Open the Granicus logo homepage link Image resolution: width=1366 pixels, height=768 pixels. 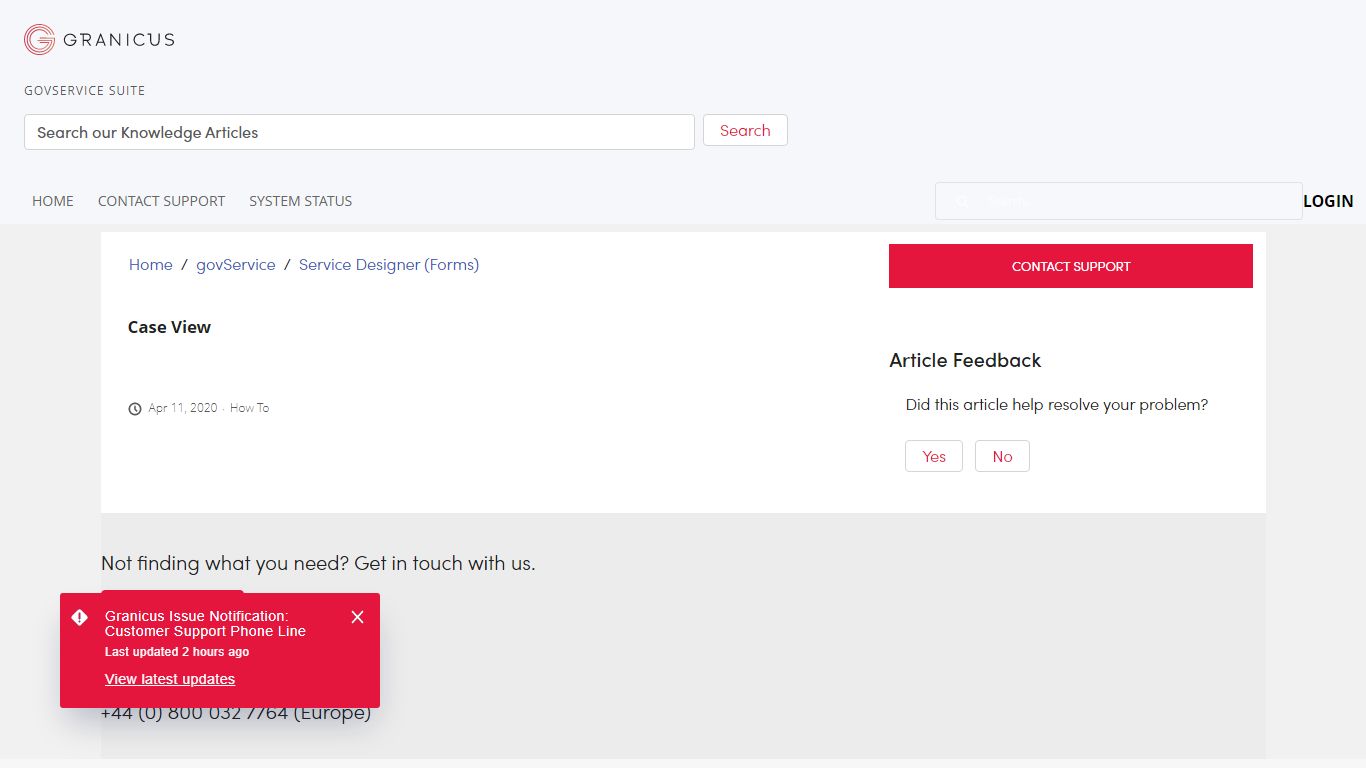[x=100, y=40]
